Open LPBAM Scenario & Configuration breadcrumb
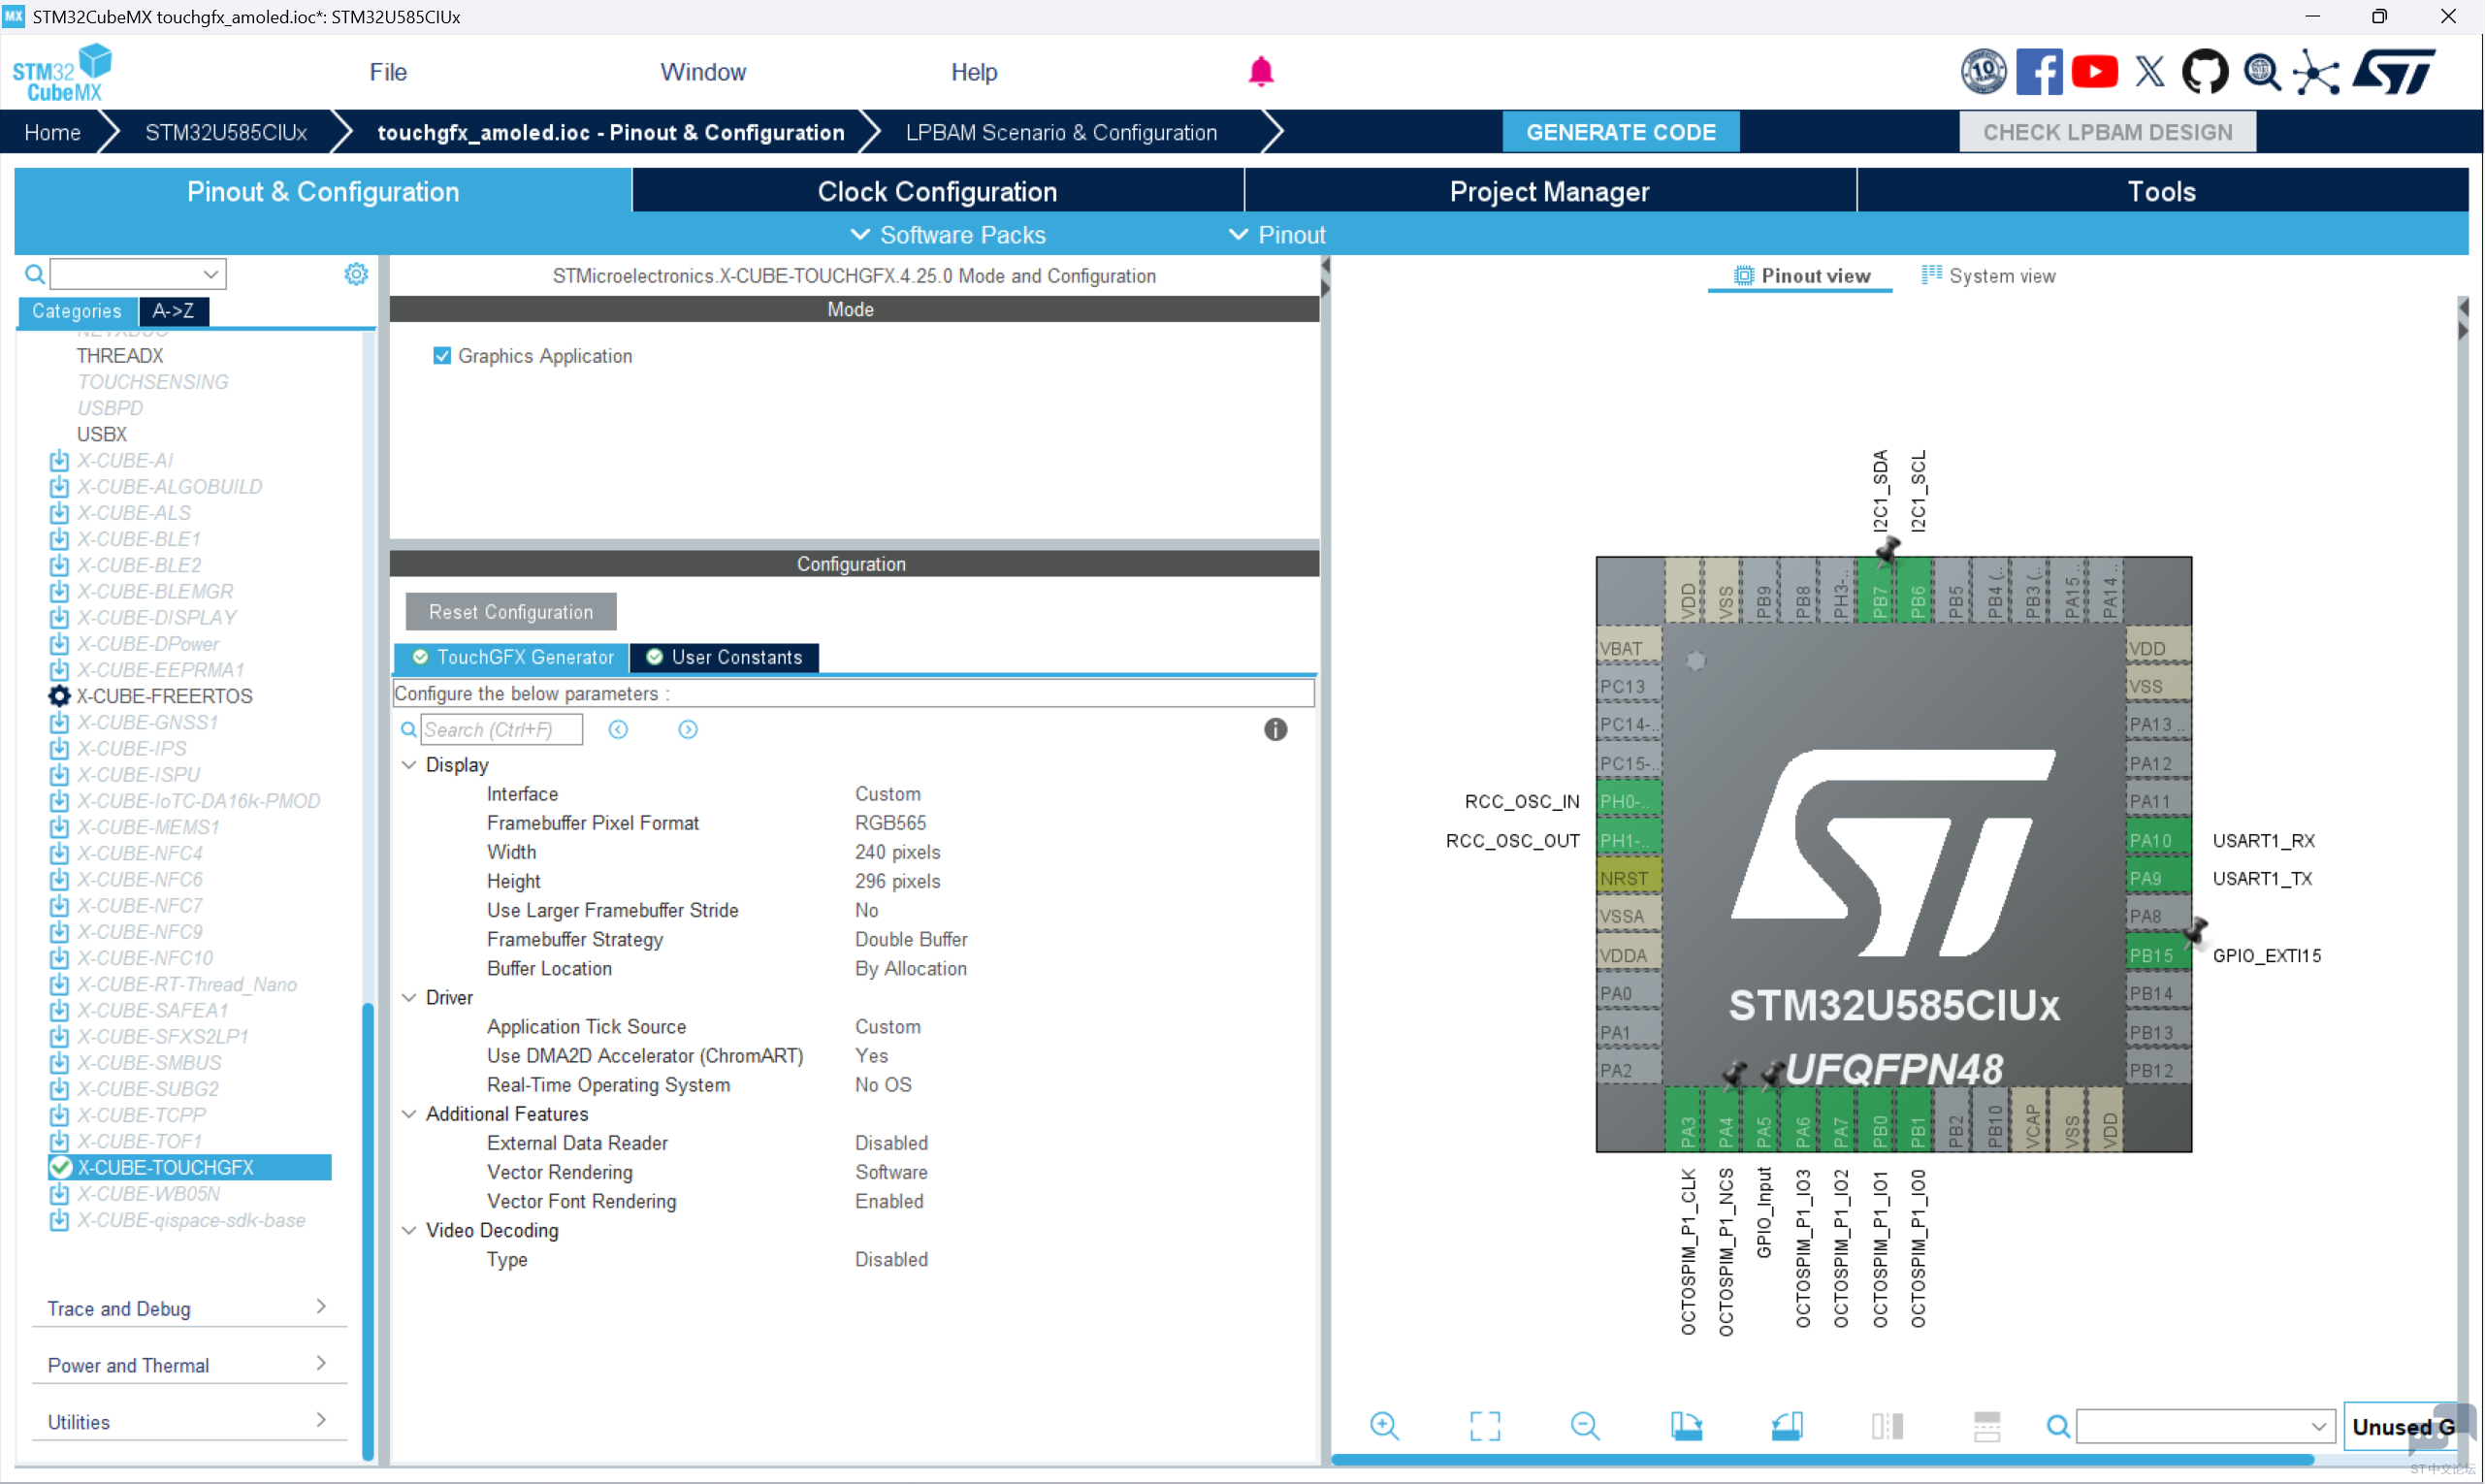 tap(1061, 132)
